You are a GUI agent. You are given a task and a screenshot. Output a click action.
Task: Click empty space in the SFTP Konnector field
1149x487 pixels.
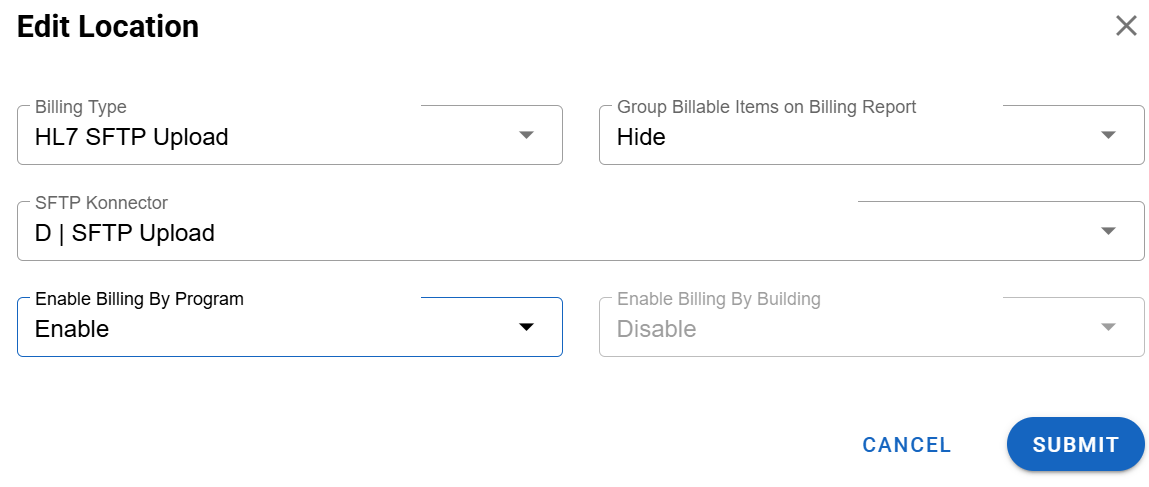pyautogui.click(x=650, y=233)
